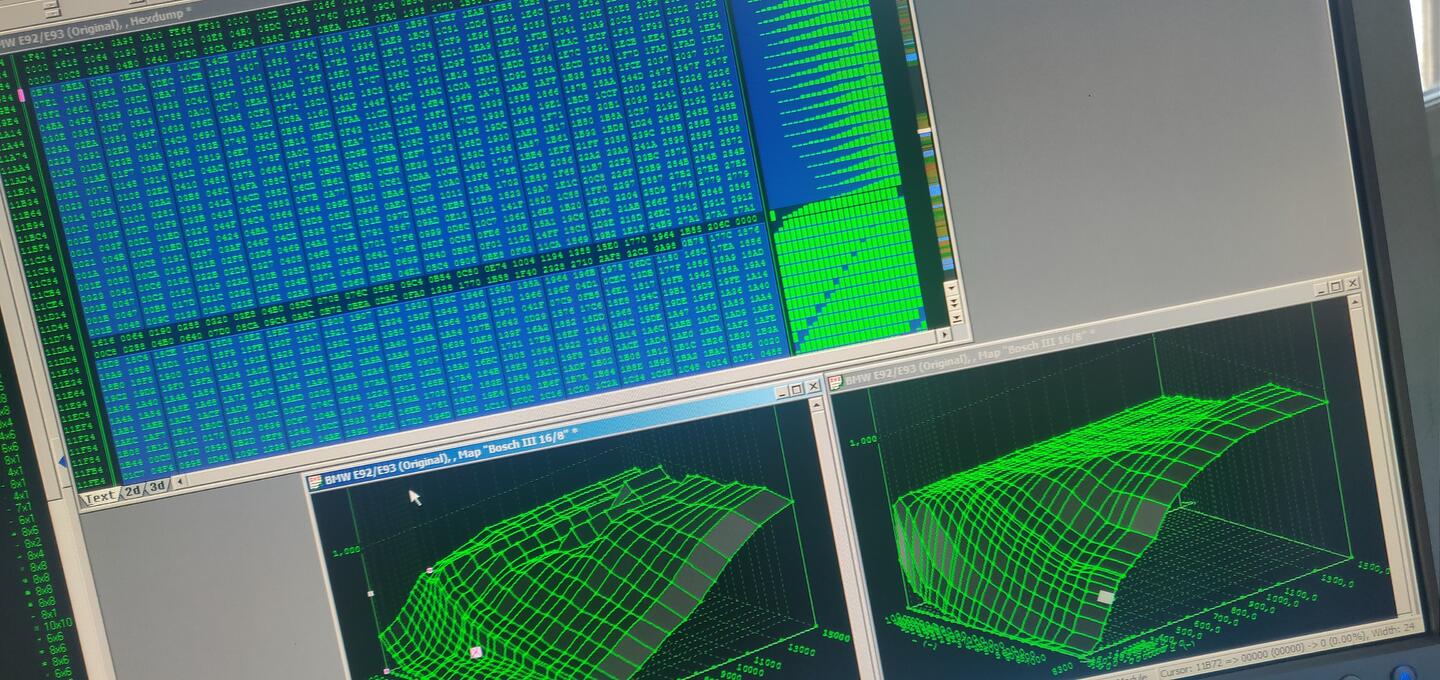Maximize the left Bosch III map window
Image resolution: width=1440 pixels, height=680 pixels.
[x=797, y=389]
